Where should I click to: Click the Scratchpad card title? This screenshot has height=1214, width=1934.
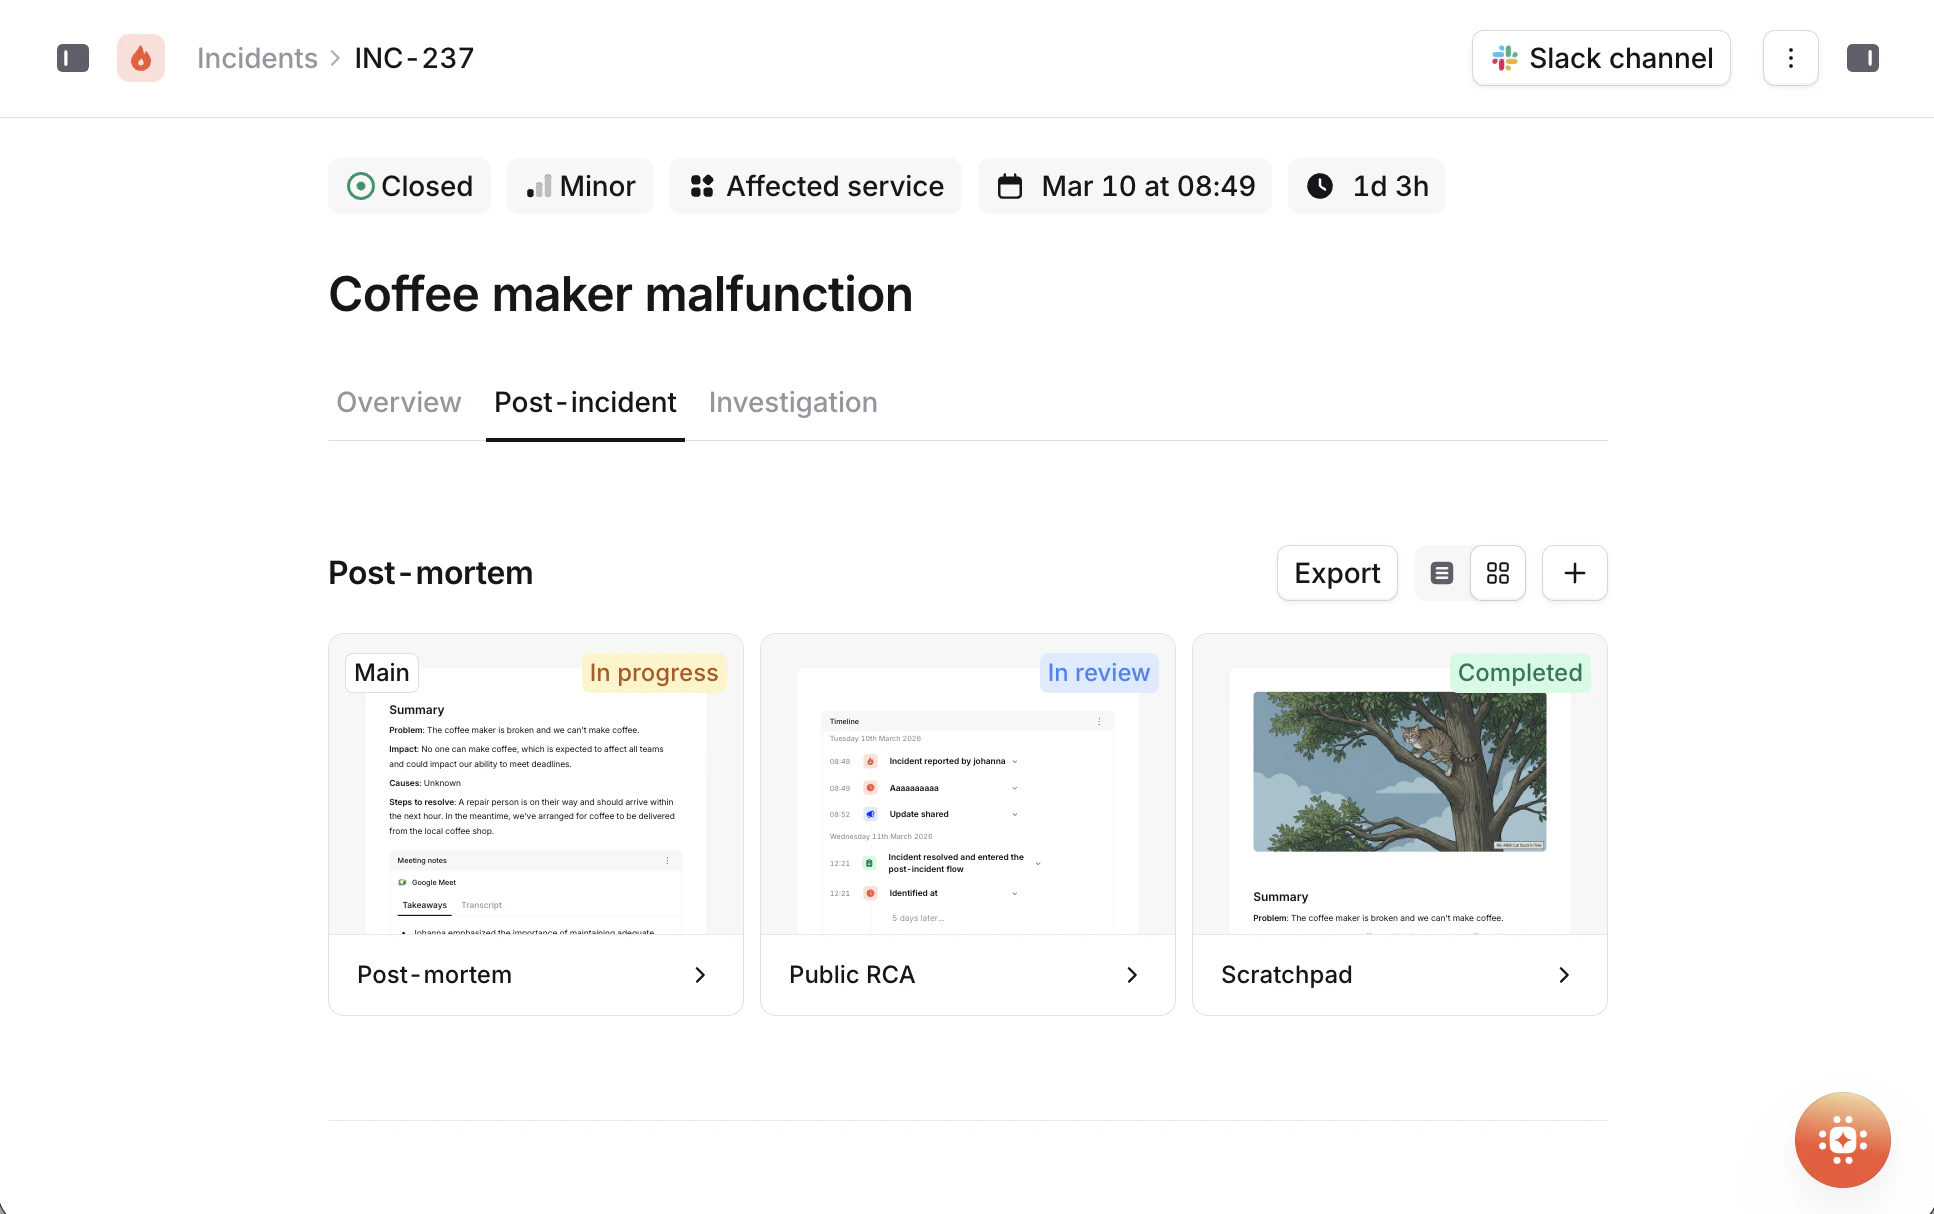(1287, 975)
